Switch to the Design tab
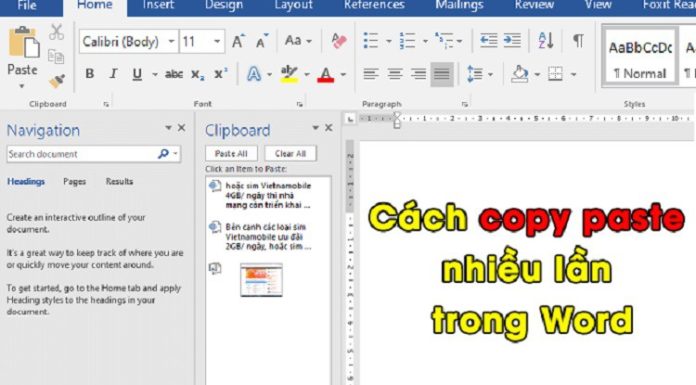The image size is (696, 385). (x=224, y=6)
